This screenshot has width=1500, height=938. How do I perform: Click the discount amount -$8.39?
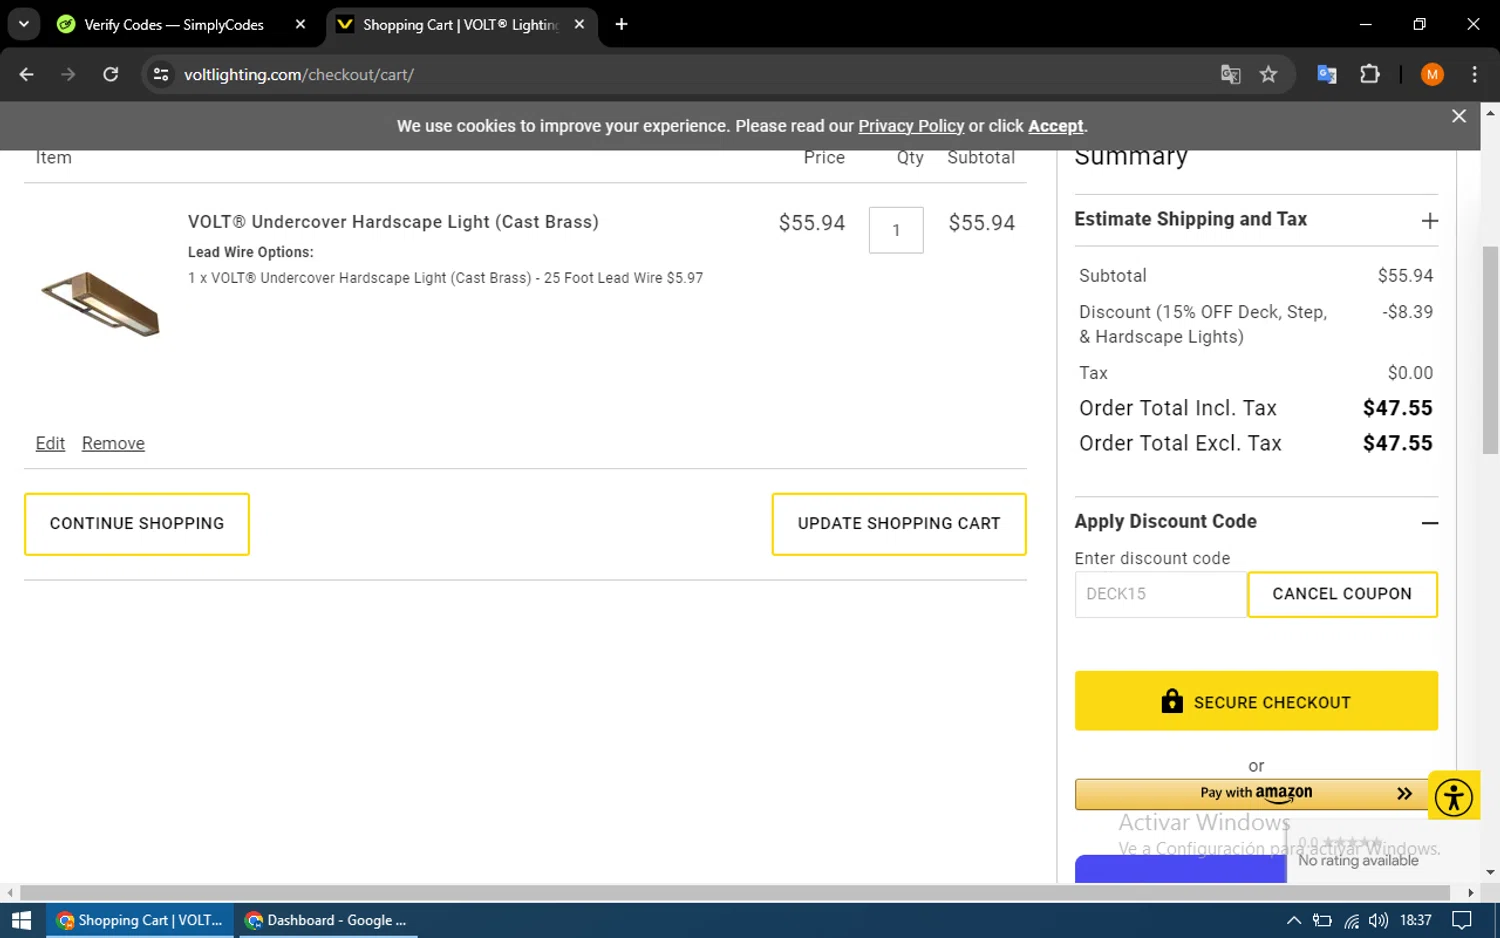1407,312
